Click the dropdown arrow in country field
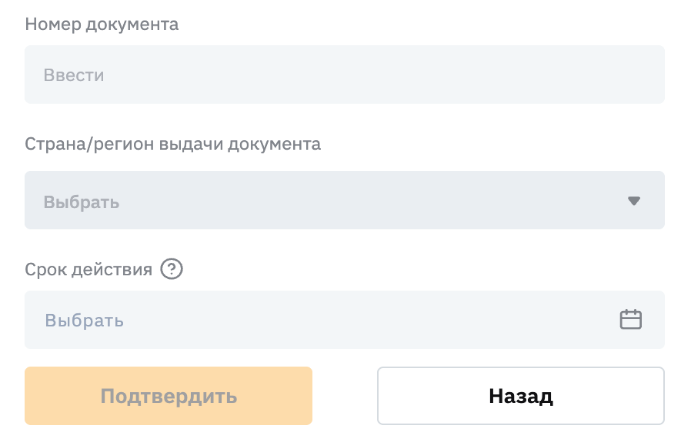Image resolution: width=691 pixels, height=444 pixels. point(633,201)
